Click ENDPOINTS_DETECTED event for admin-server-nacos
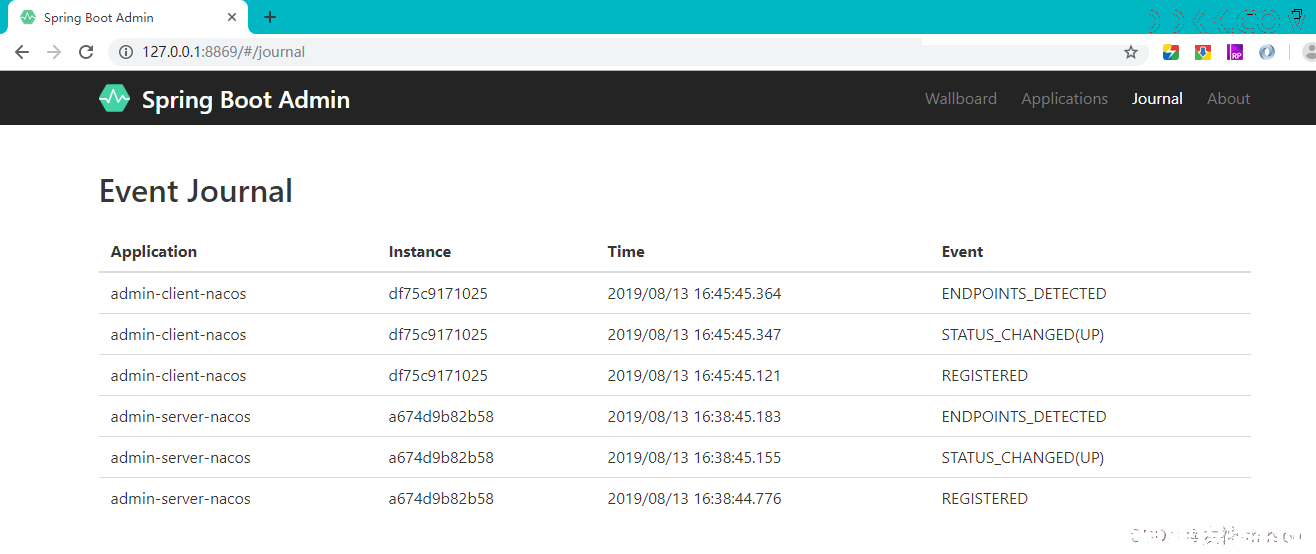 pyautogui.click(x=1024, y=417)
